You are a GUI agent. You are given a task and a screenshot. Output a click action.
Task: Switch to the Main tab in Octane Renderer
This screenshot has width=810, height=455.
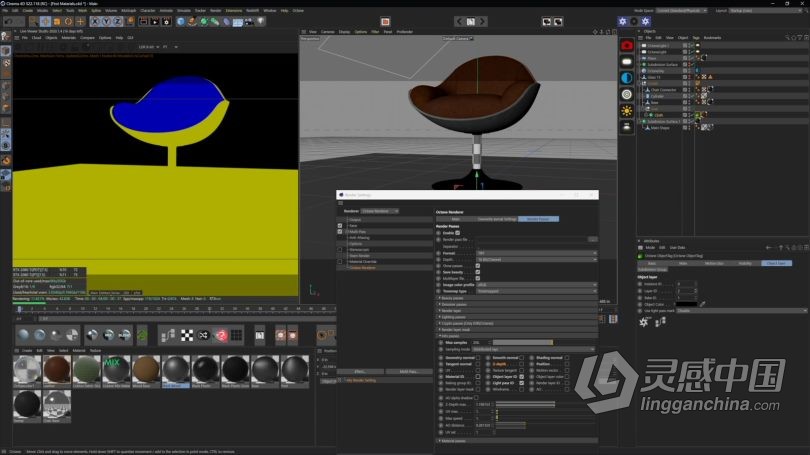456,219
